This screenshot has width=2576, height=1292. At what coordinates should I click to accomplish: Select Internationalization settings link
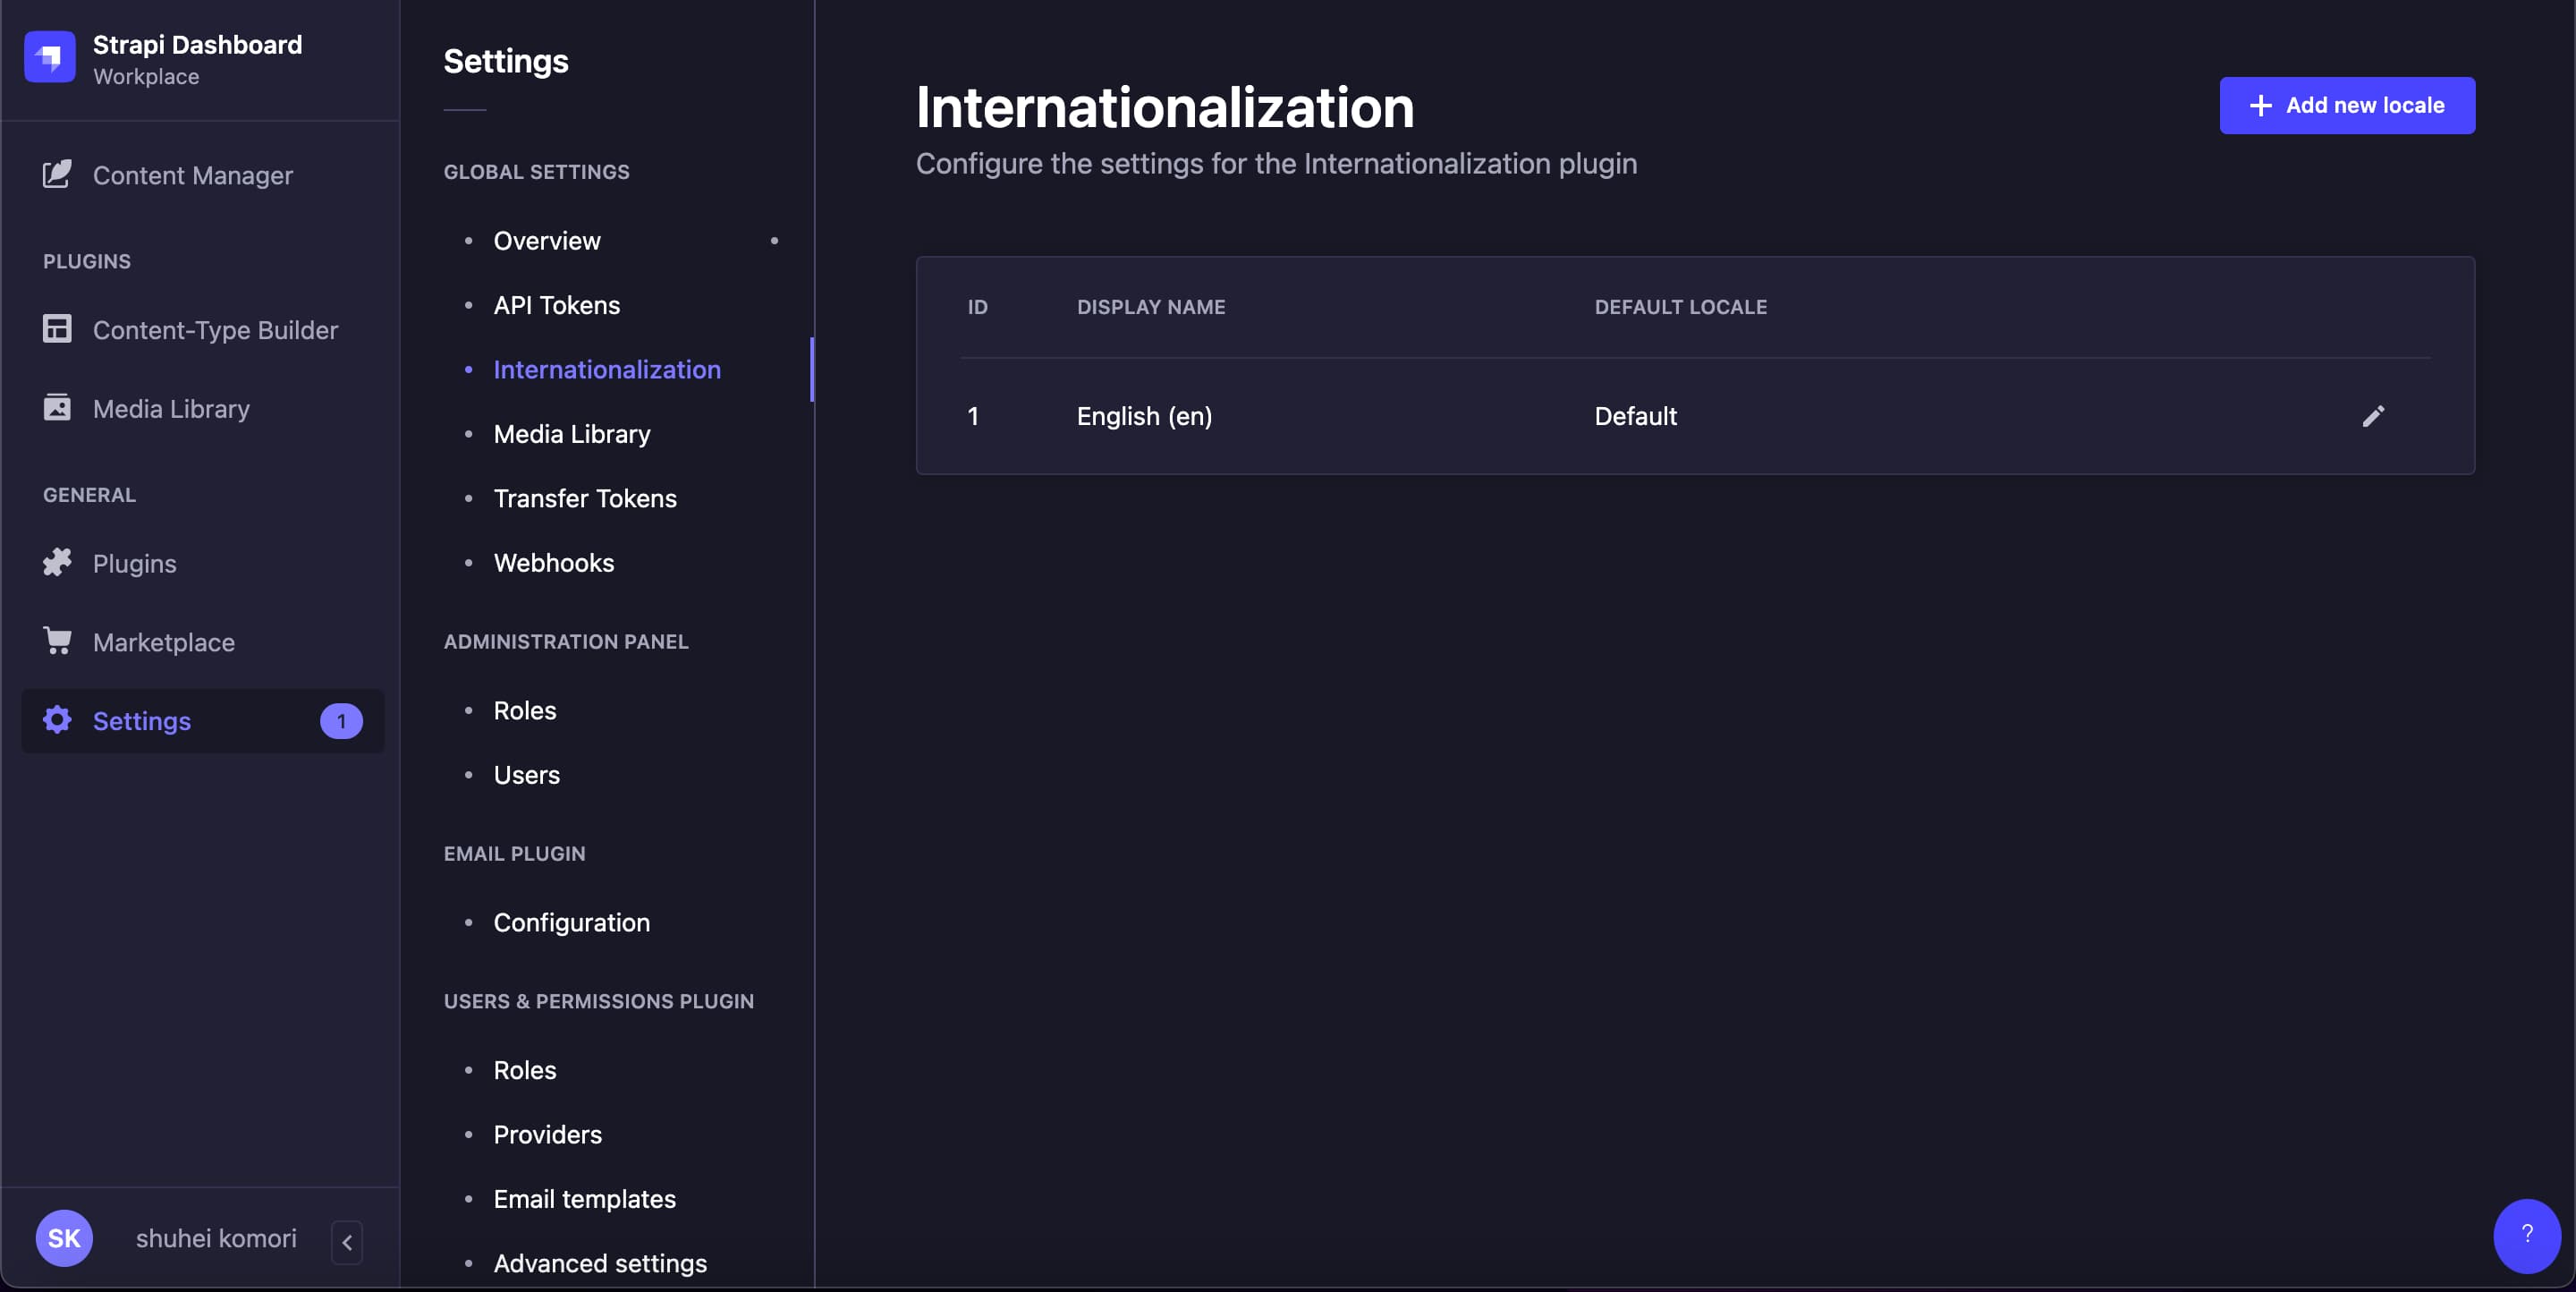coord(607,369)
